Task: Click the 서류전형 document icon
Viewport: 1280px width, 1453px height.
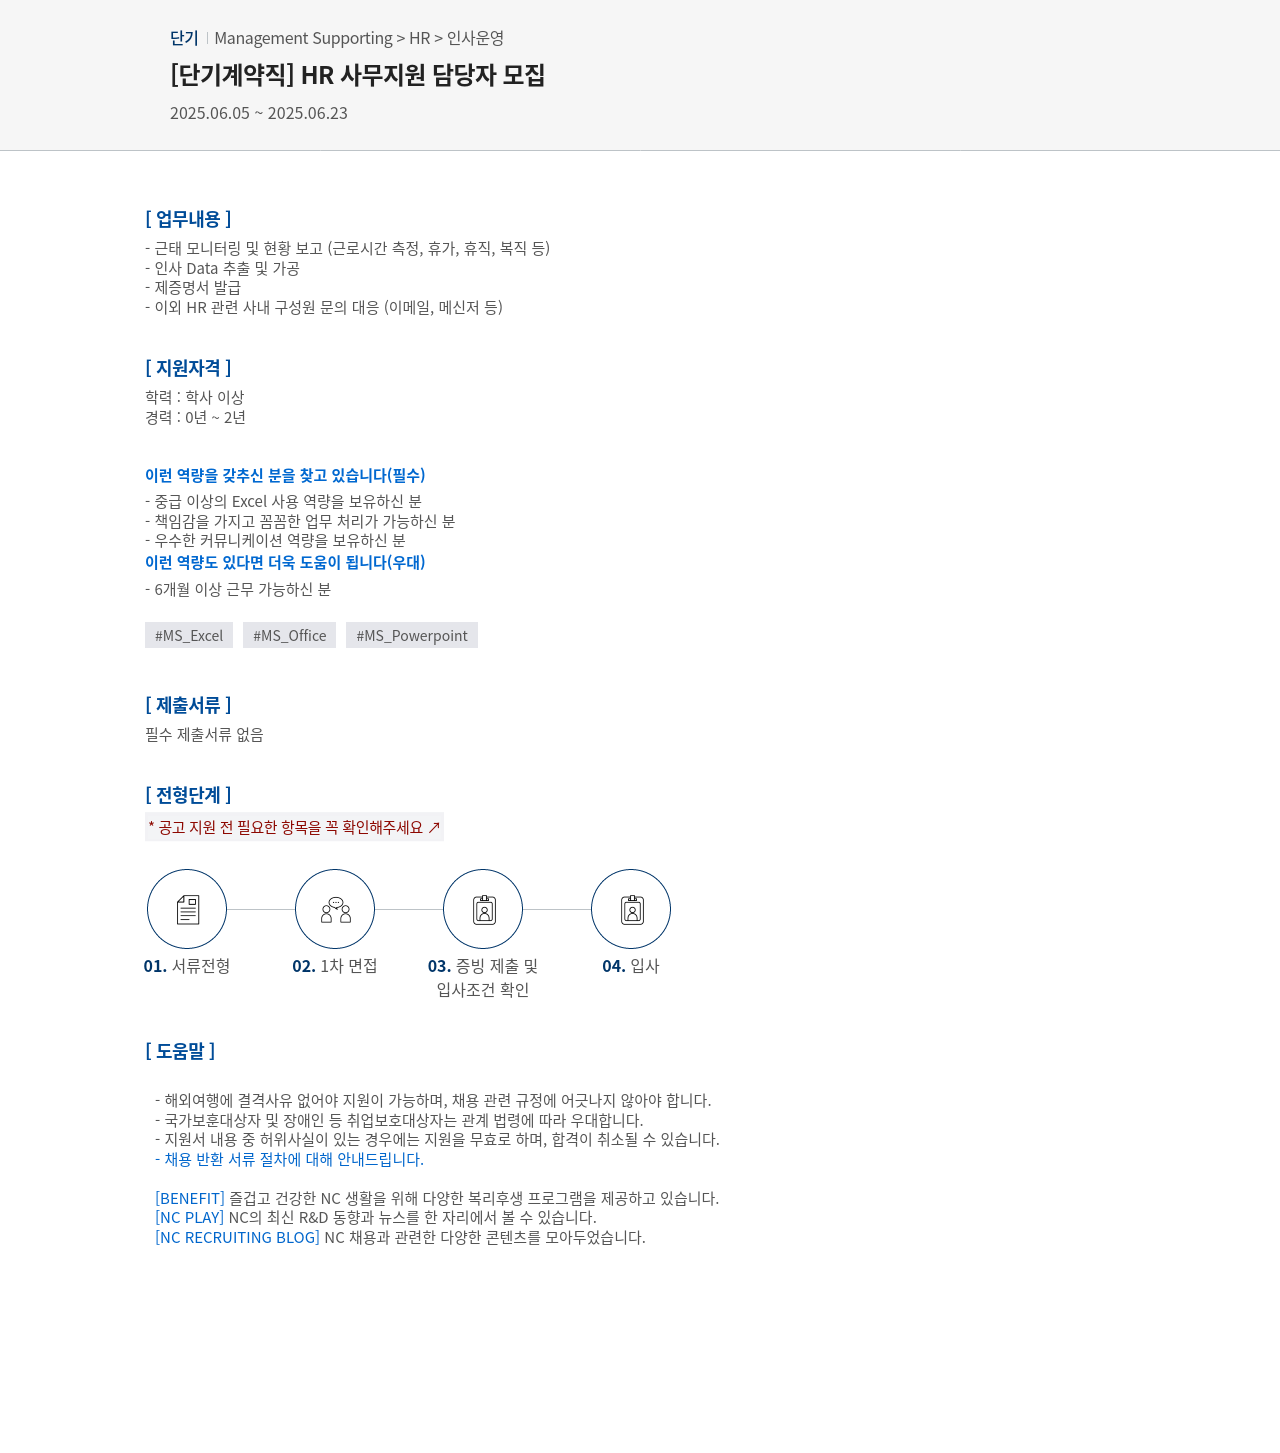Action: tap(187, 909)
